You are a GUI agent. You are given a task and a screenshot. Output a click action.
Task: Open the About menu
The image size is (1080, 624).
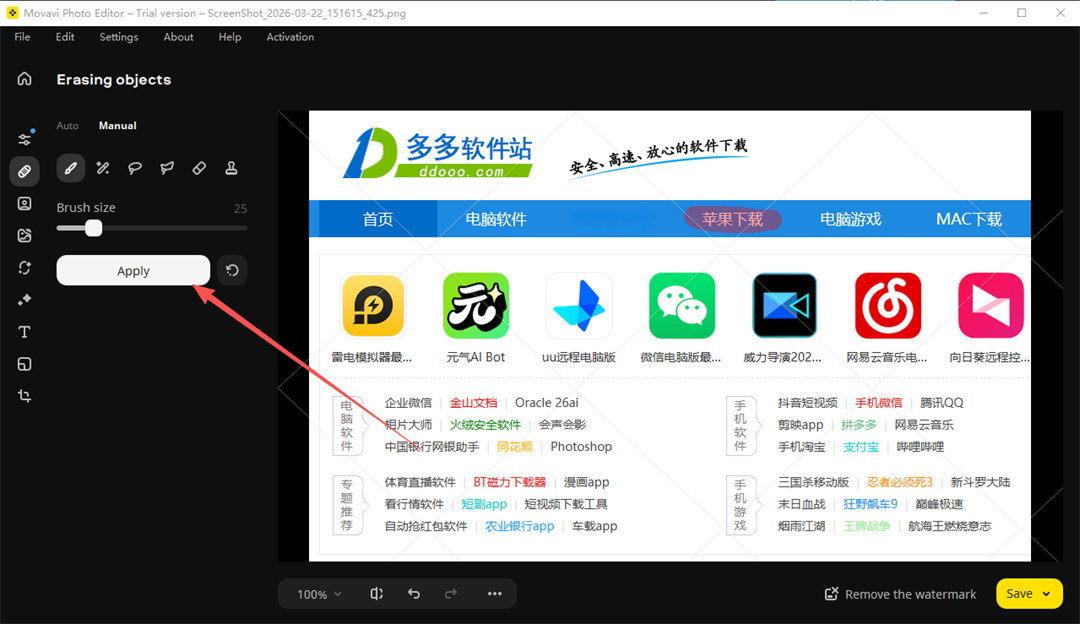(178, 37)
